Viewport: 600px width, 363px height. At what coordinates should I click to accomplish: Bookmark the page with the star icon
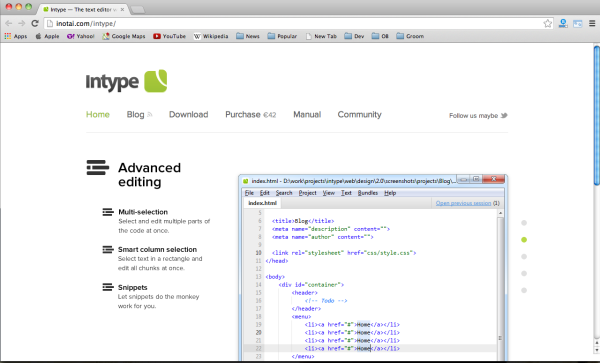tap(548, 23)
